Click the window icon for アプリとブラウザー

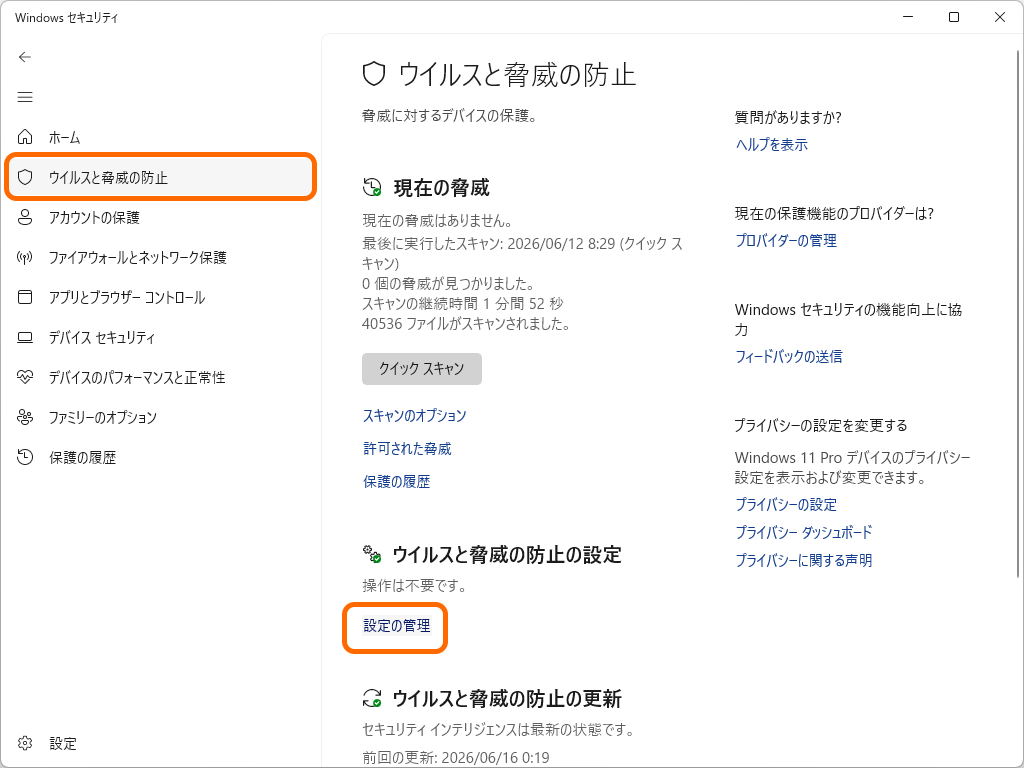(x=25, y=297)
